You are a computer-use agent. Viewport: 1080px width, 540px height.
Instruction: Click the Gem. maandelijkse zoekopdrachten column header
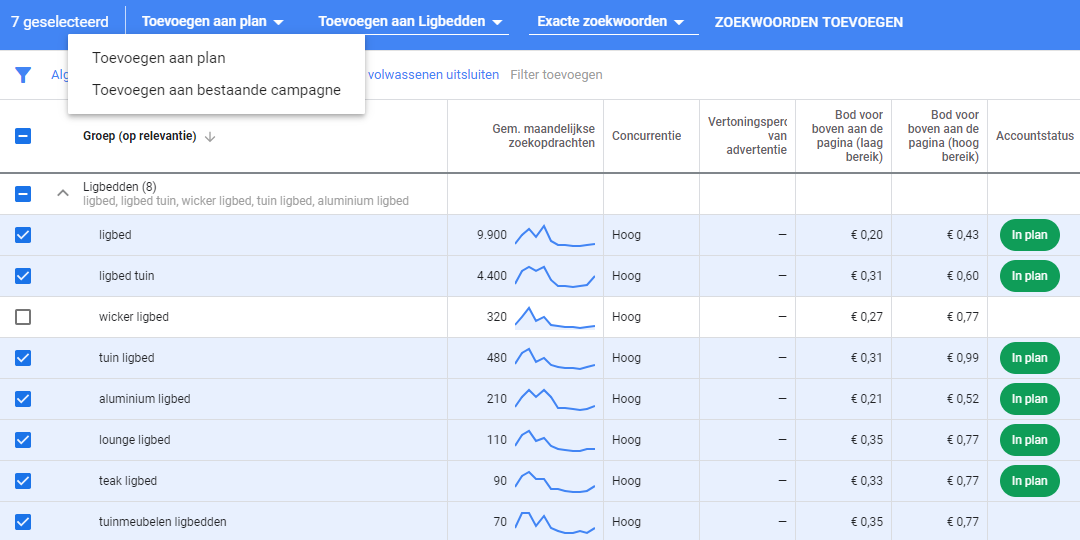click(x=543, y=136)
